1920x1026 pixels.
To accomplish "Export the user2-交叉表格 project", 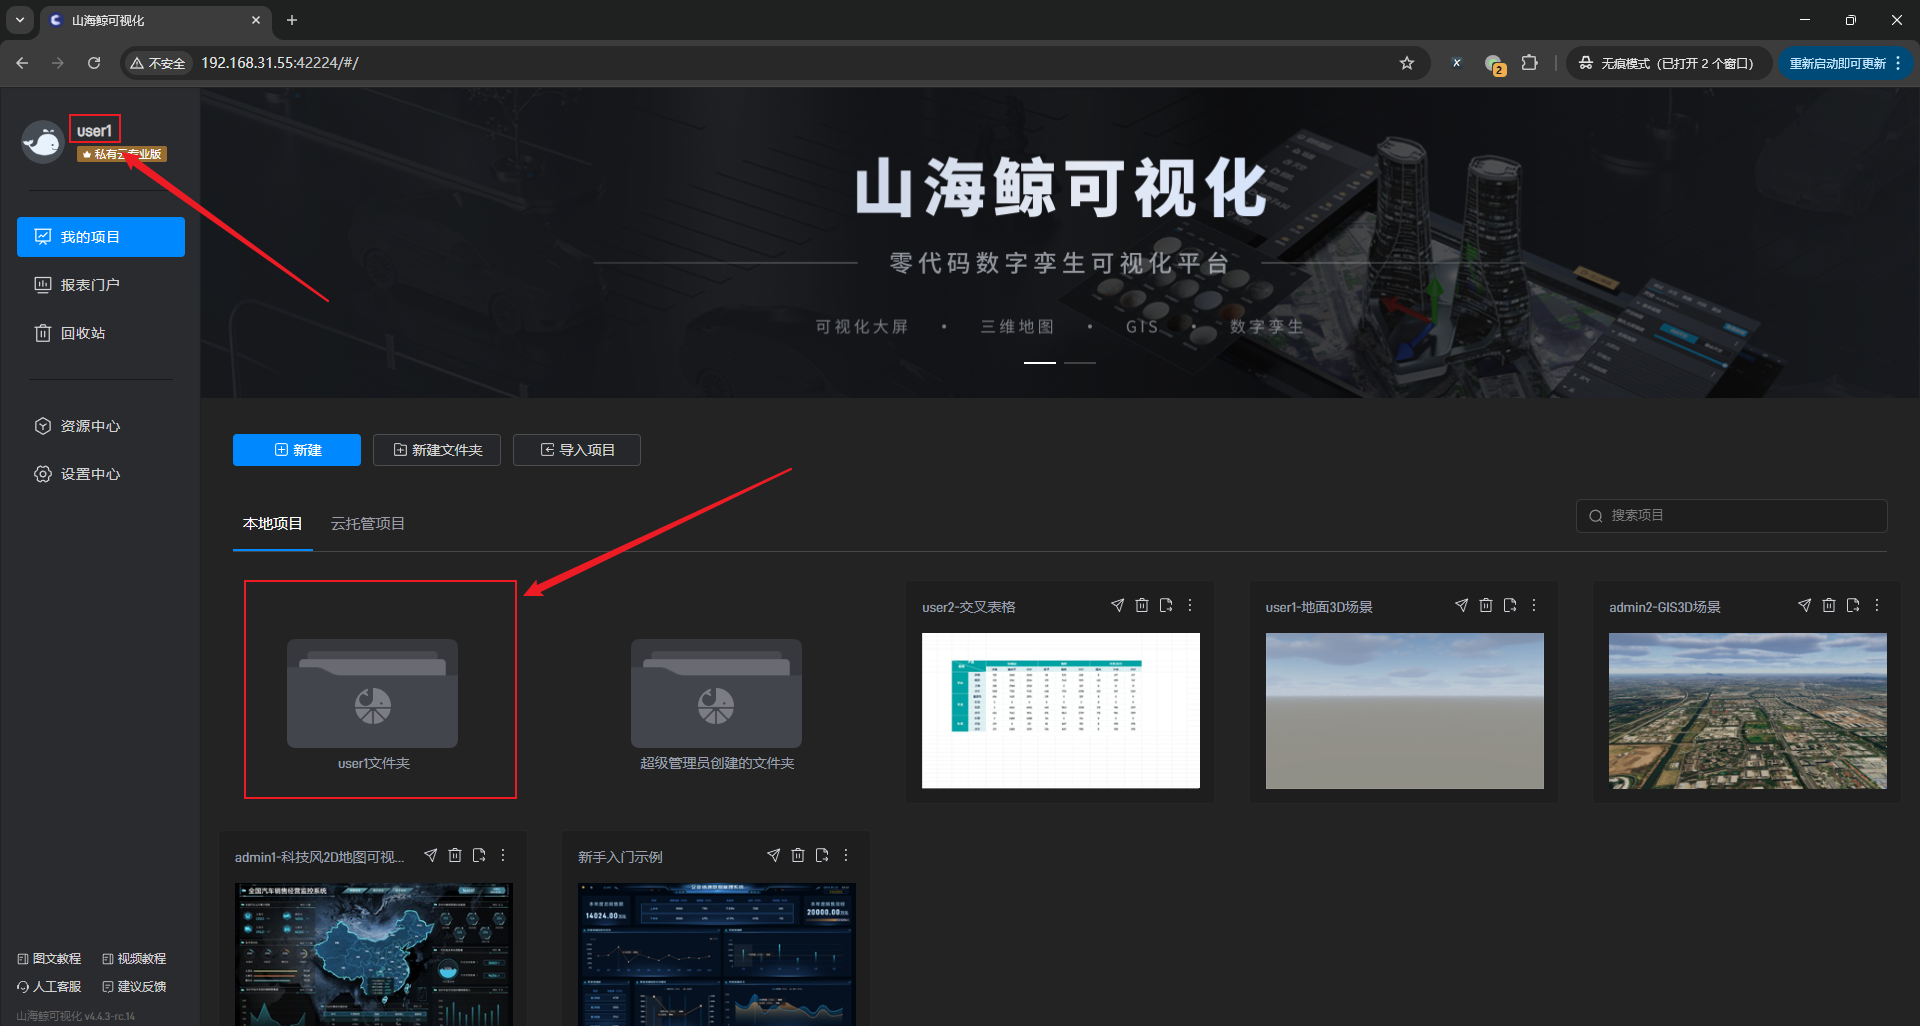I will [1166, 606].
